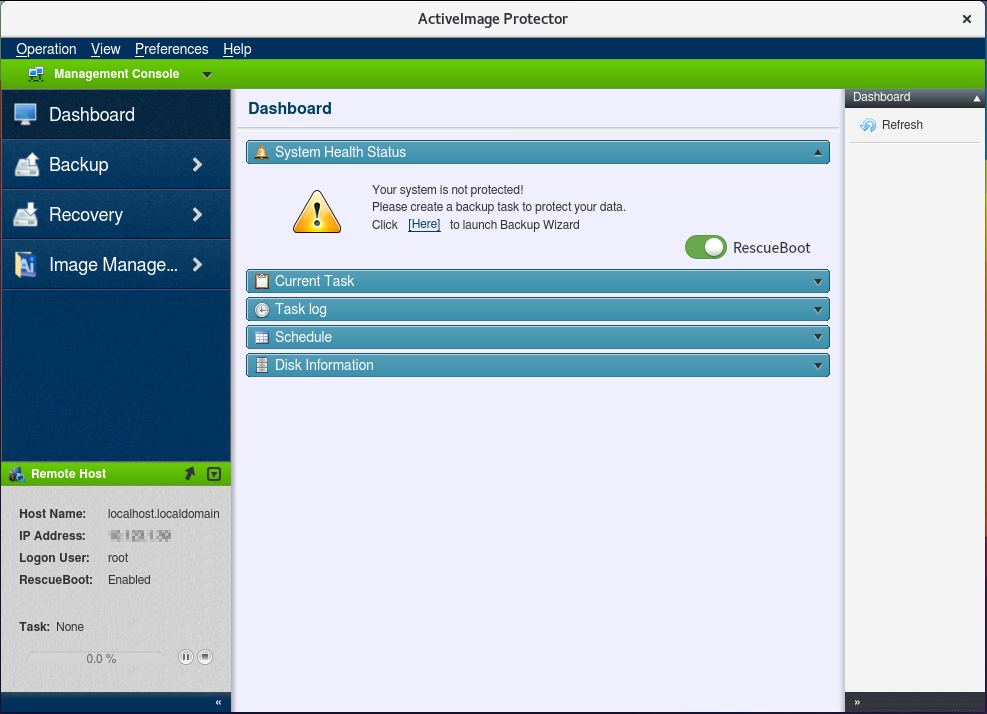Open the Preferences menu
987x714 pixels.
[171, 49]
